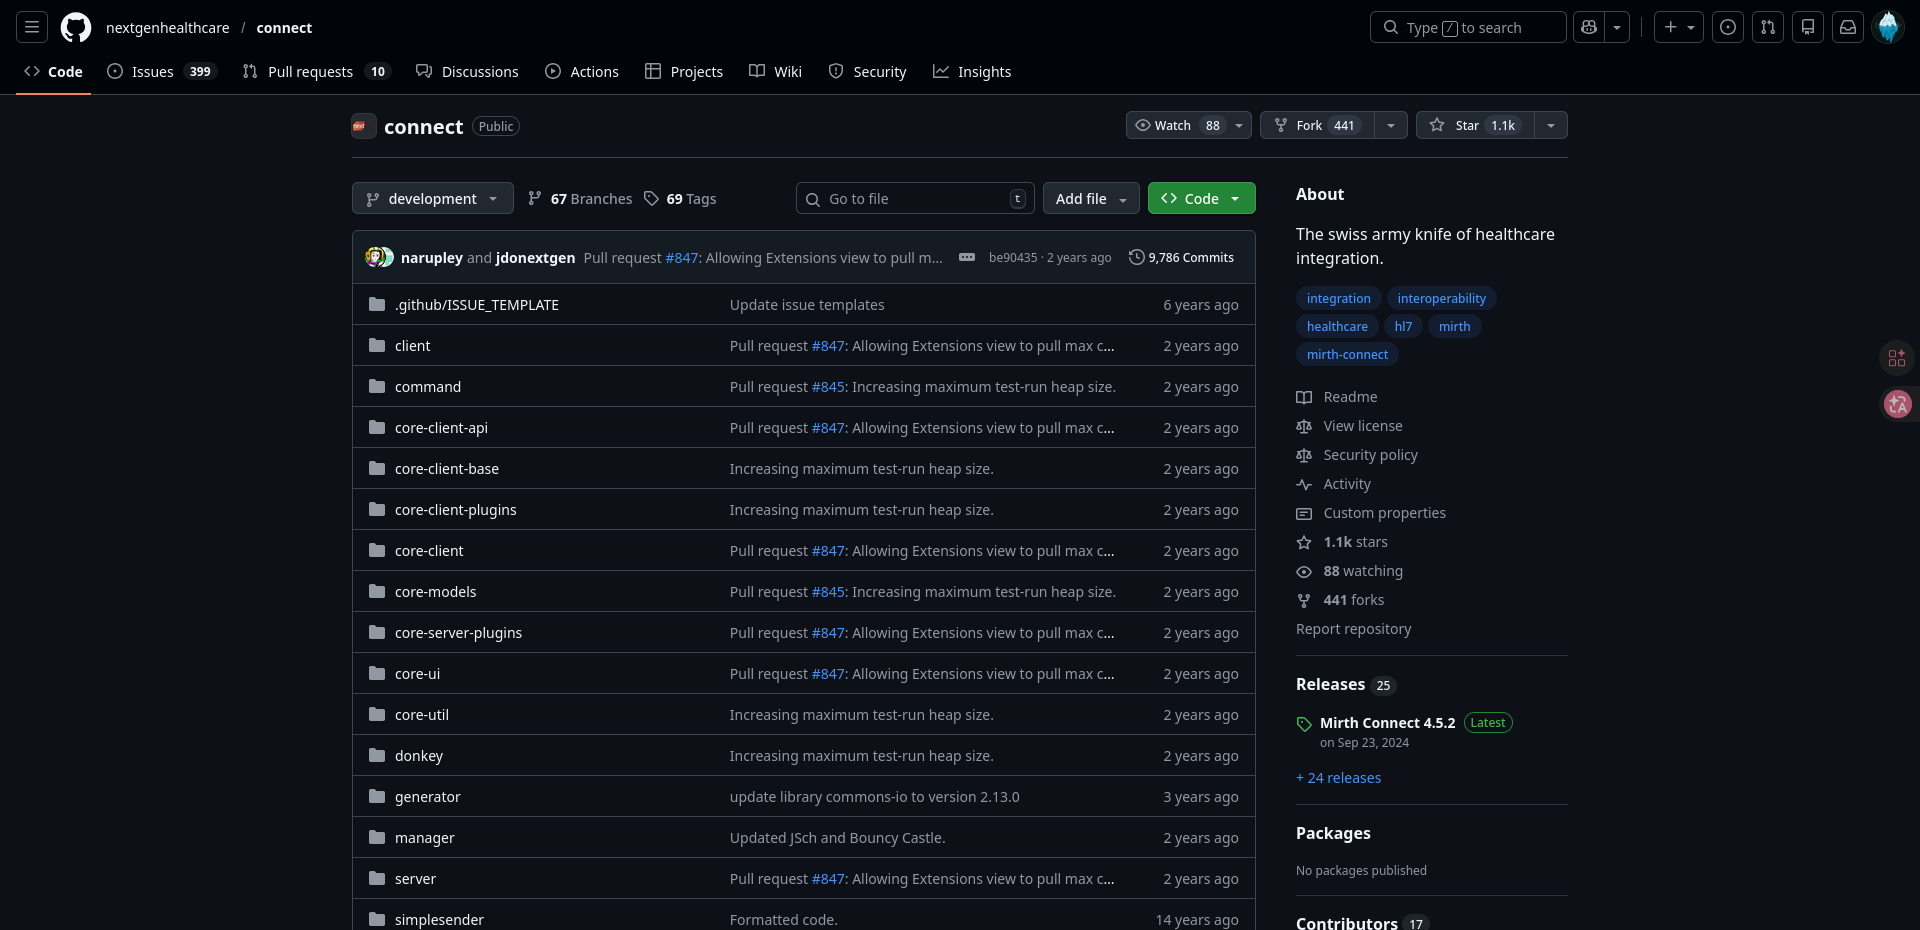Open the core-client-api folder
This screenshot has height=930, width=1920.
(x=441, y=428)
